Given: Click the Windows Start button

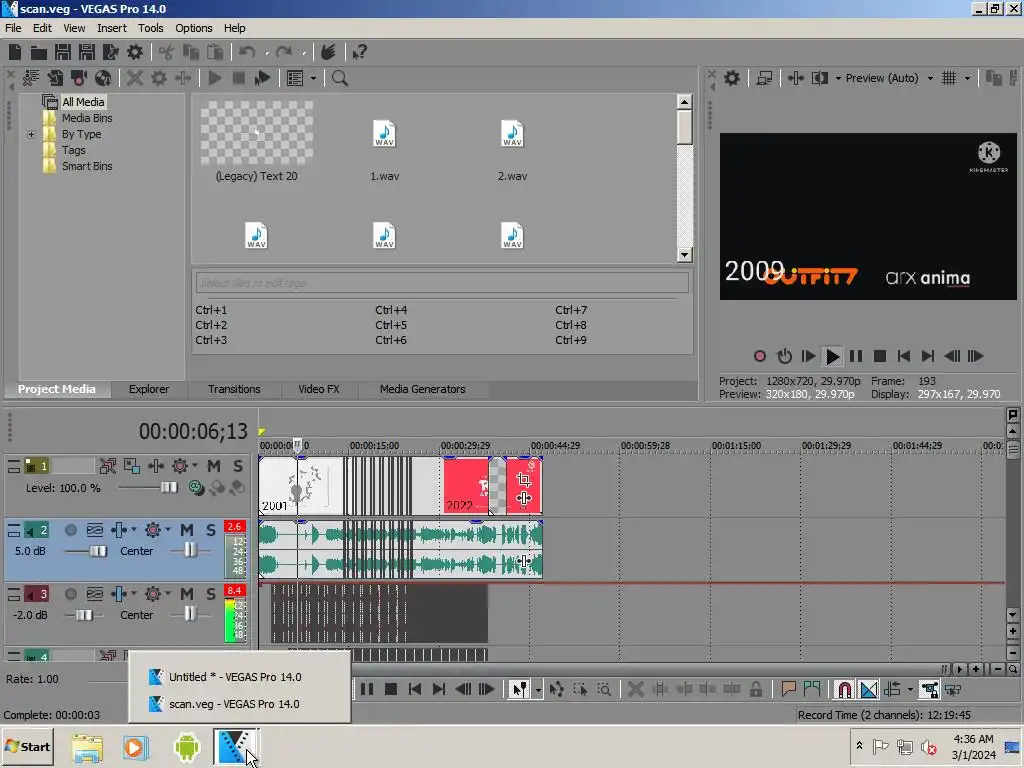Looking at the screenshot, I should tap(27, 747).
